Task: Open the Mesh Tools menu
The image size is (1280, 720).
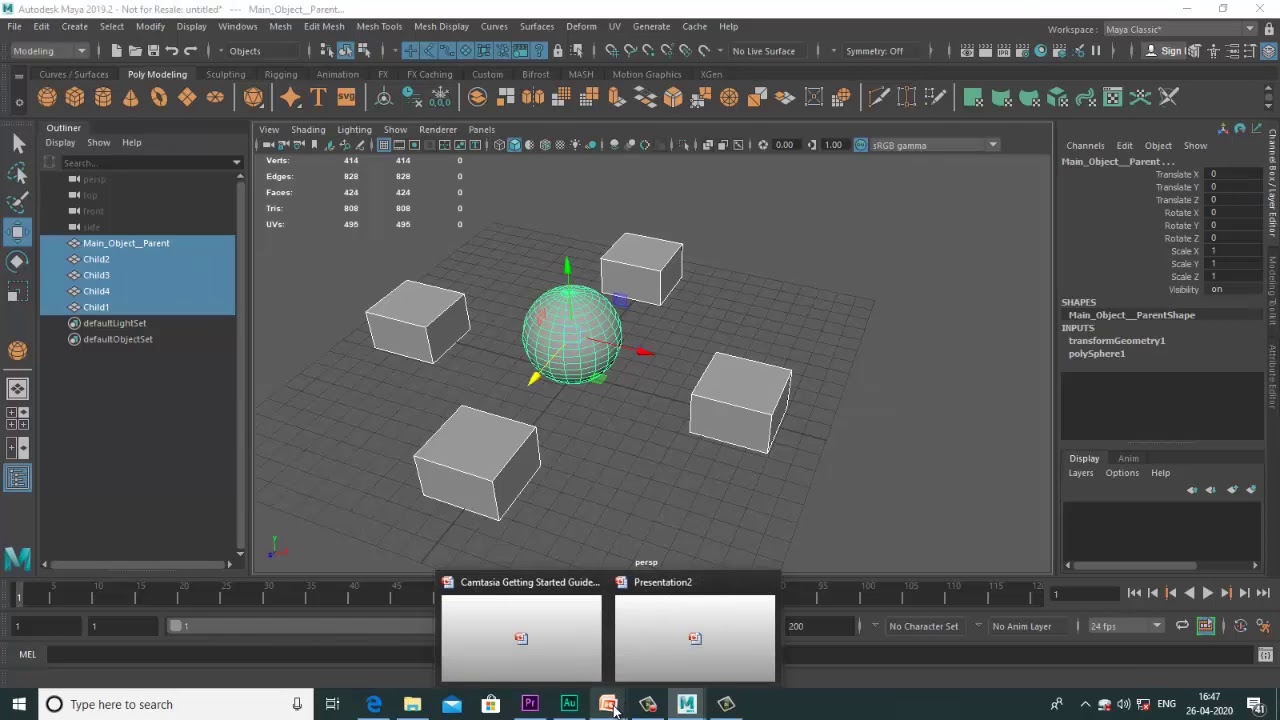Action: (x=379, y=26)
